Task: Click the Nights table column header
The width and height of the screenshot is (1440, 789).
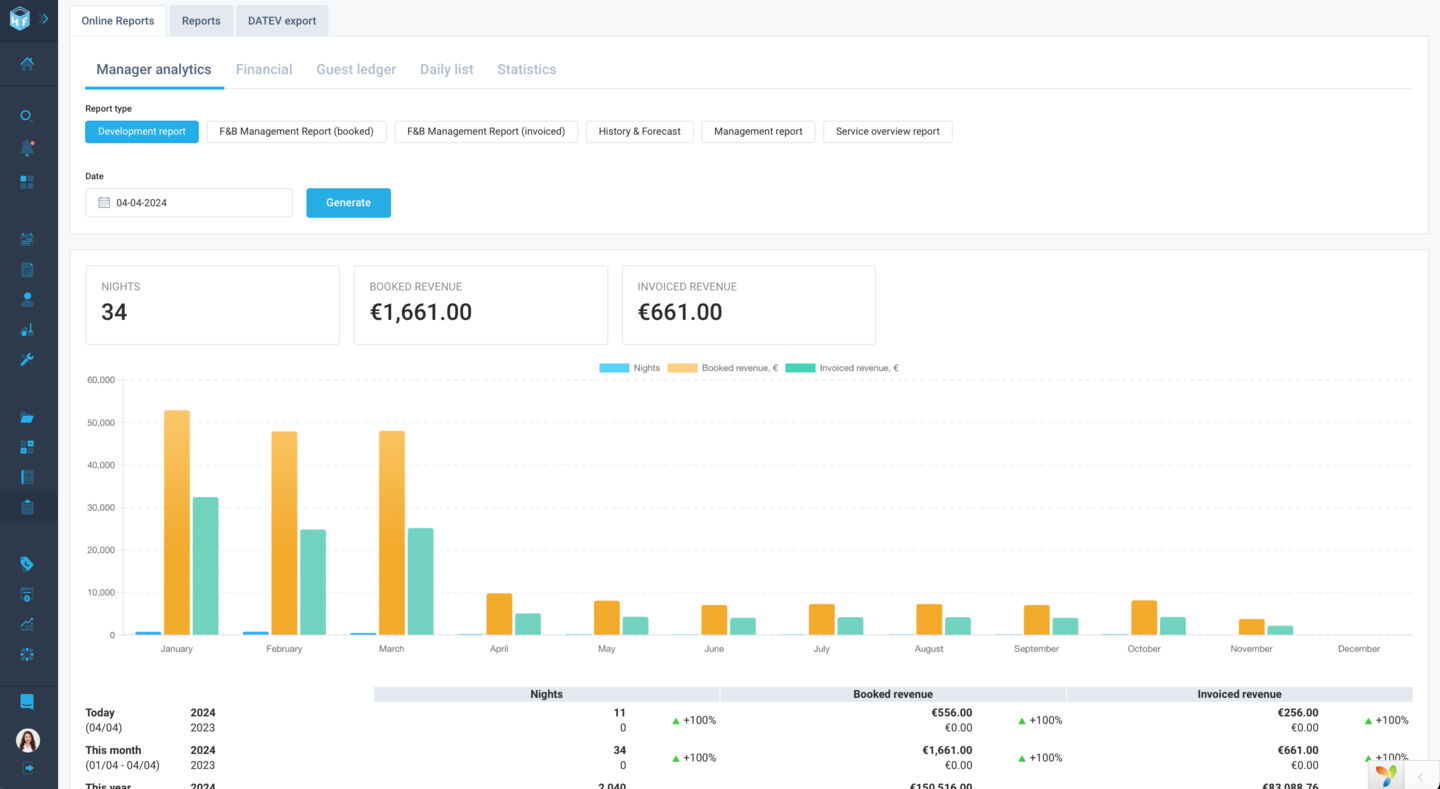Action: tap(547, 694)
